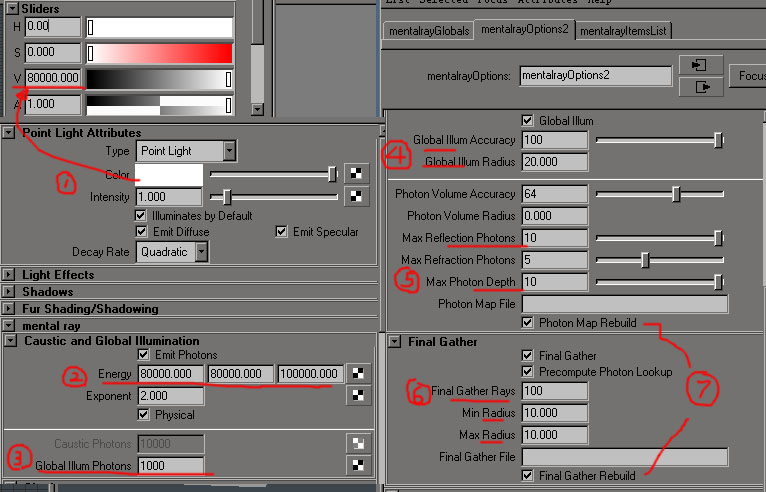Expand the Fur Shading/Shadowing section
Viewport: 766px width, 492px height.
(9, 309)
